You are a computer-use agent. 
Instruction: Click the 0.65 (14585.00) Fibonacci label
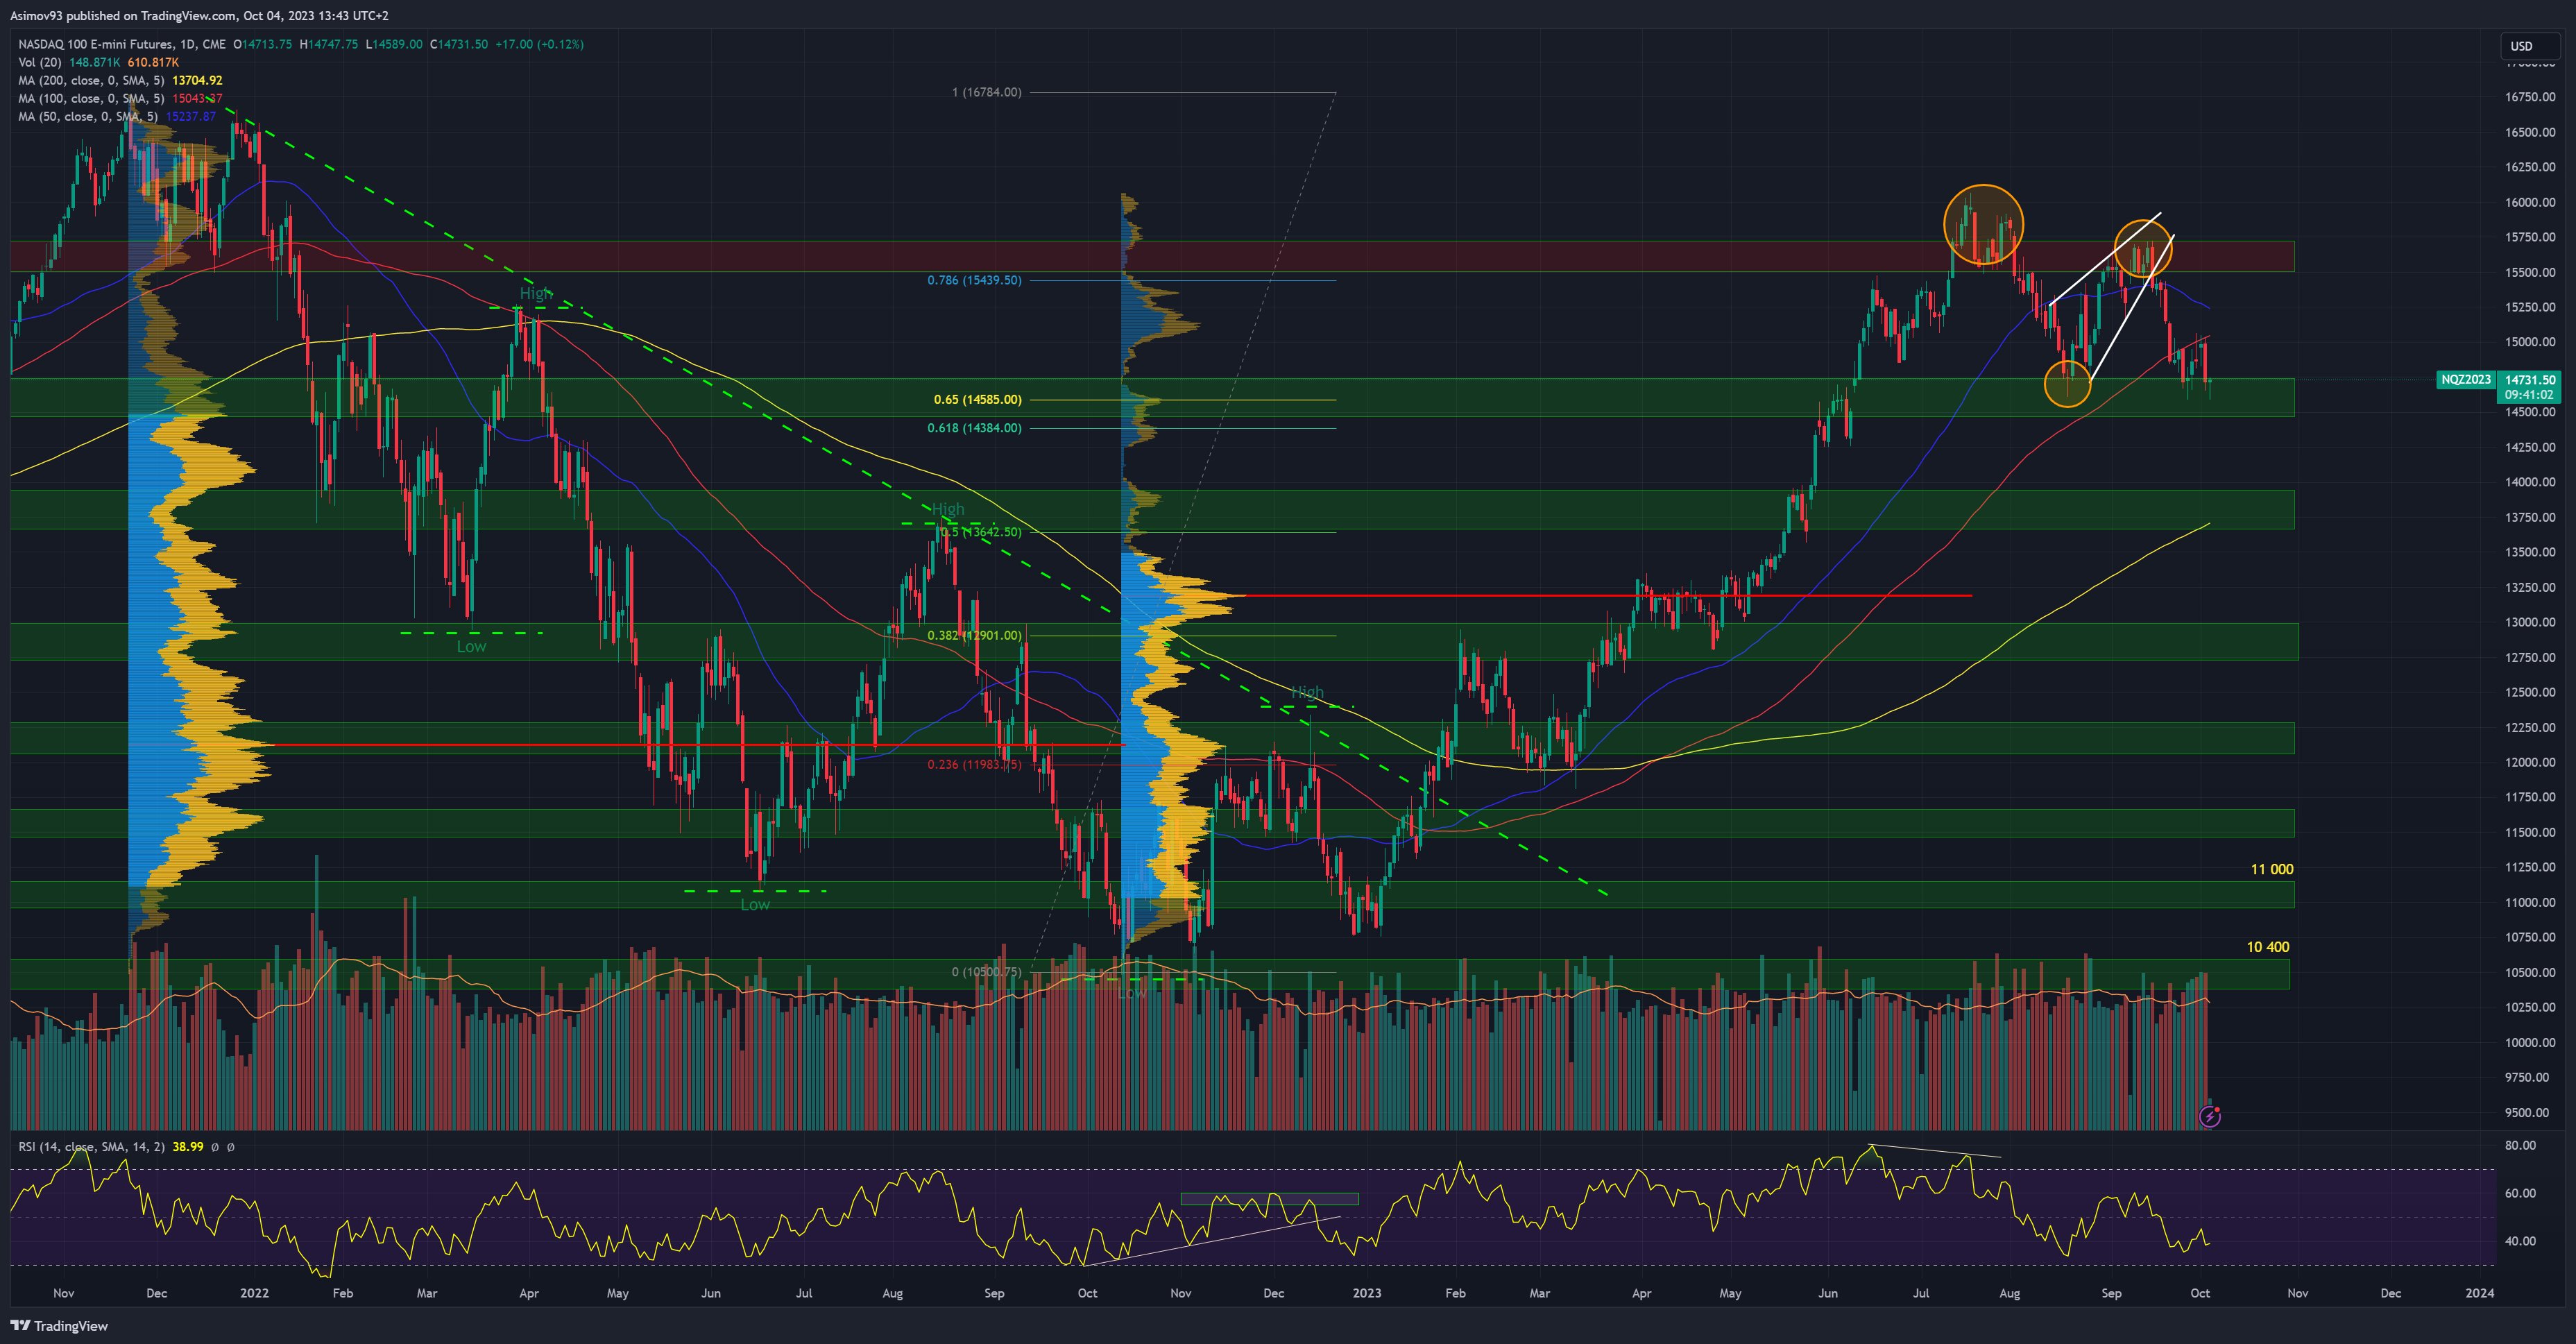(x=977, y=400)
